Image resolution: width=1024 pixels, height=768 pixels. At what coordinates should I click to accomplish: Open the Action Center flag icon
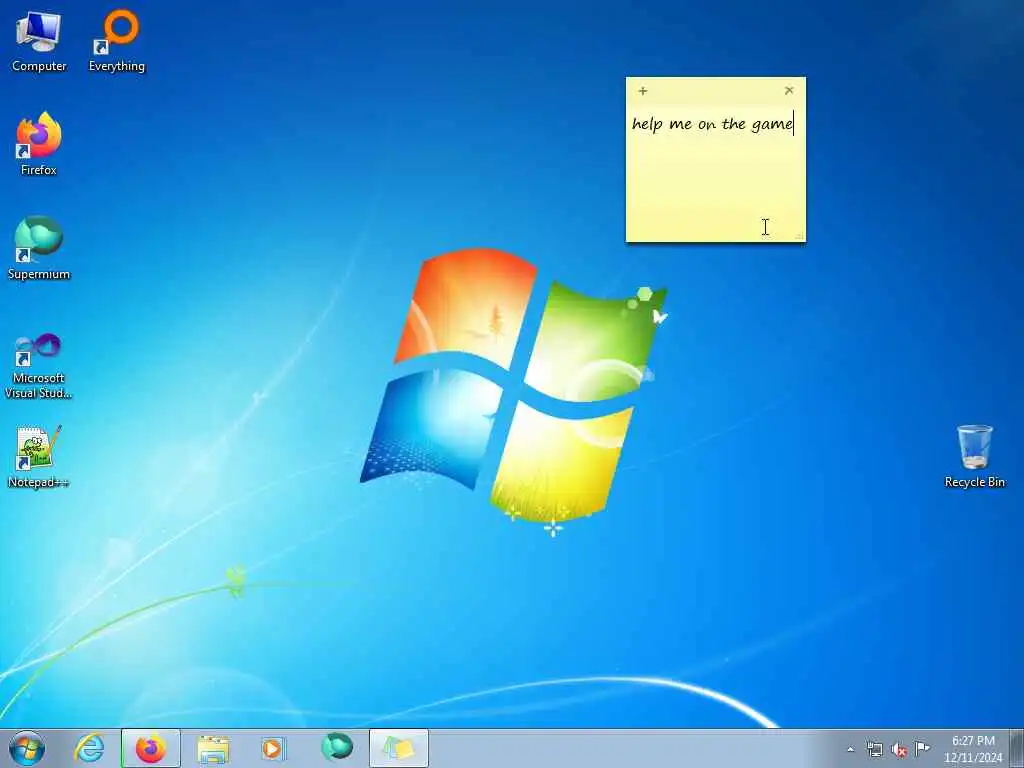pos(922,748)
